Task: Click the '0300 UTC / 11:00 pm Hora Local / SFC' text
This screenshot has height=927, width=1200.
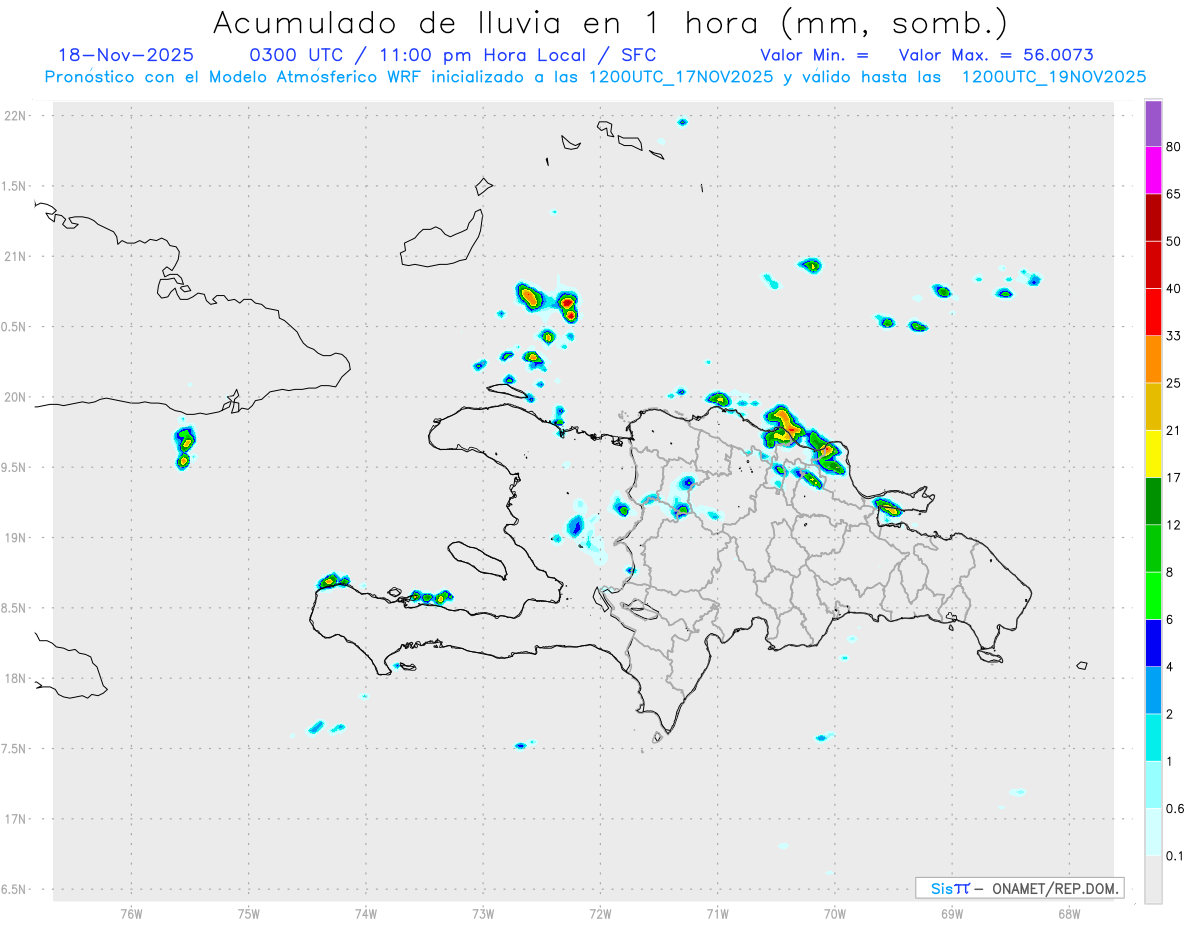Action: pos(452,56)
